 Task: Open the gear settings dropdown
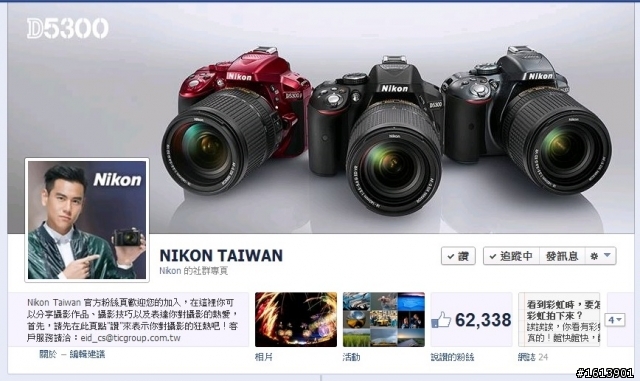(600, 256)
